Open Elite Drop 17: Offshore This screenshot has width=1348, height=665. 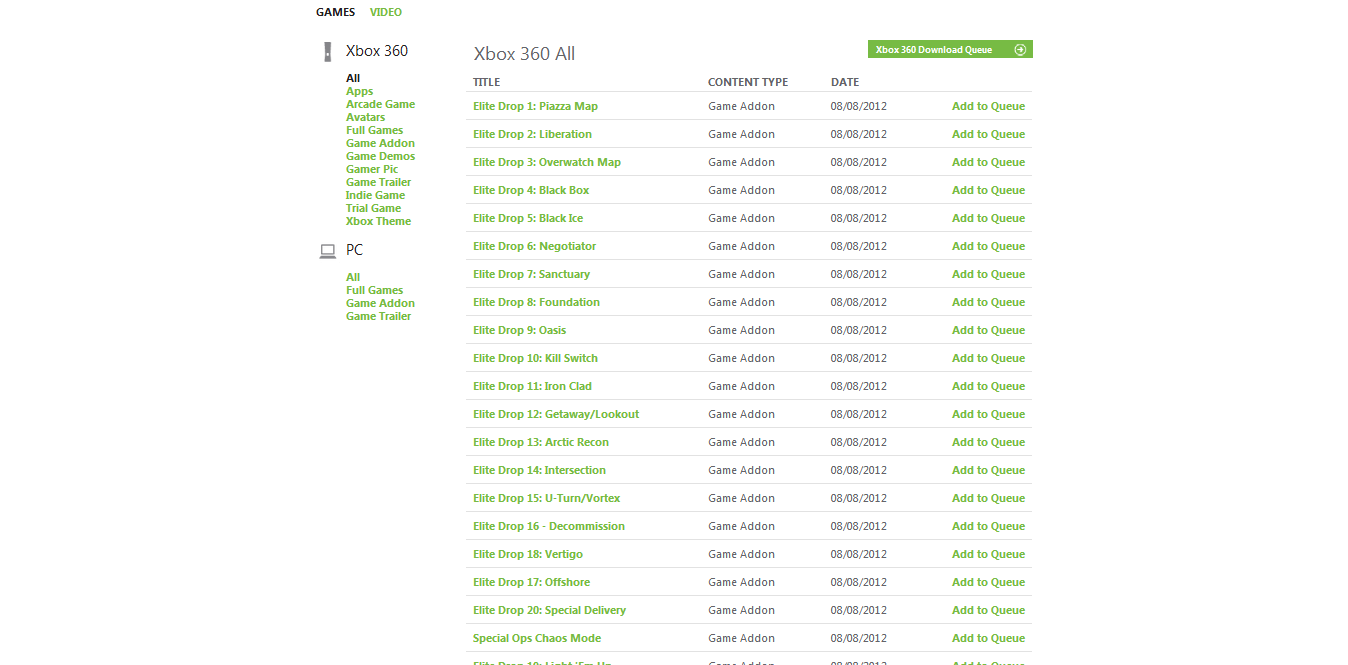[531, 582]
